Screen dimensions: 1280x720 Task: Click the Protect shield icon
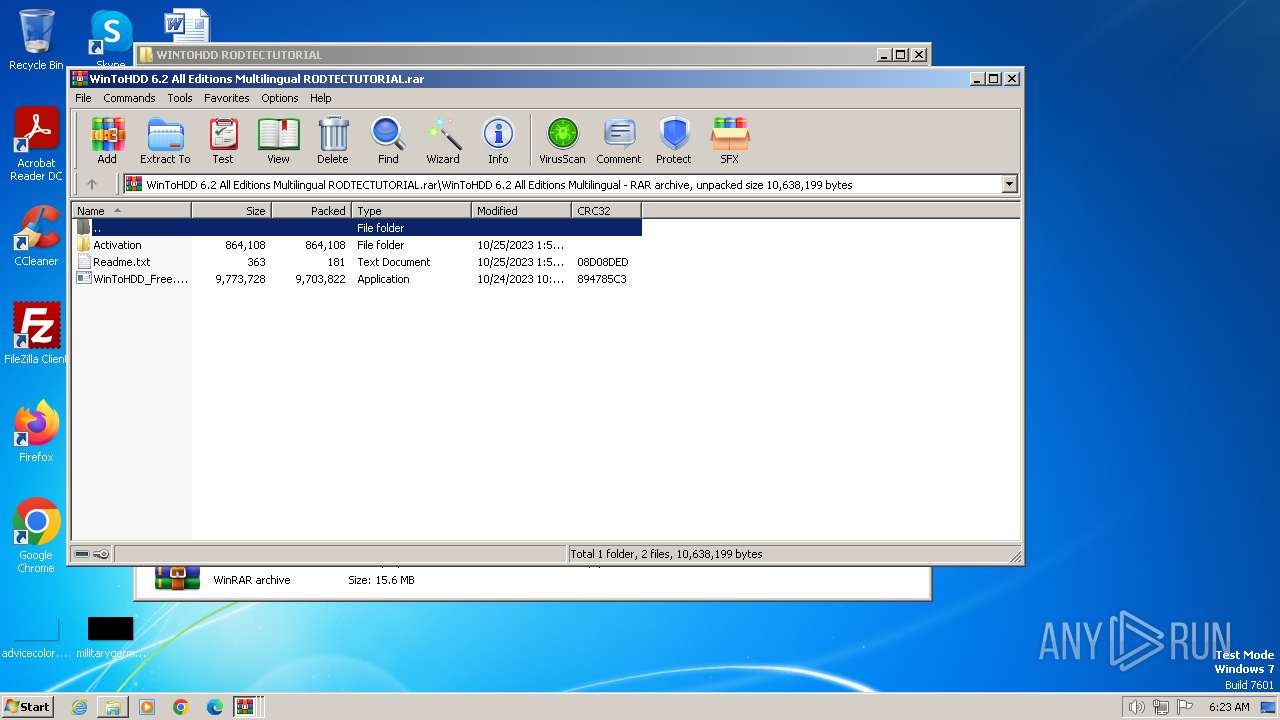(674, 140)
